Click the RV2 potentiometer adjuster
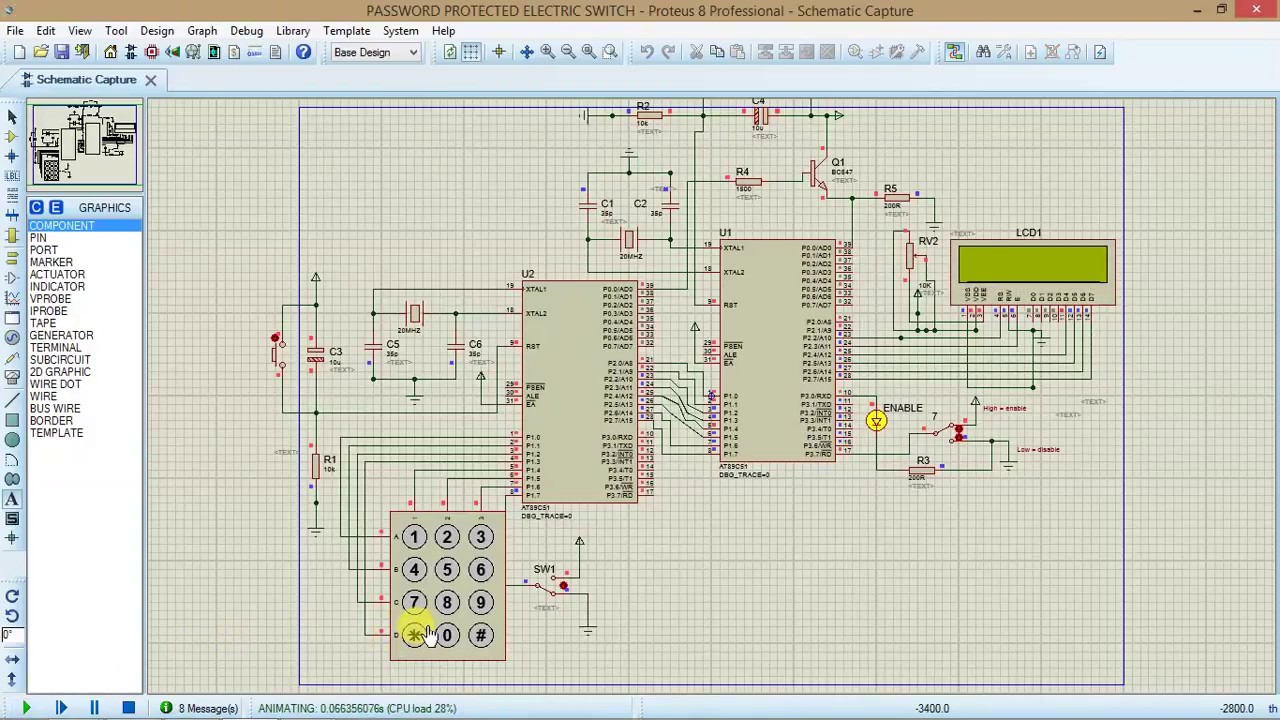 (x=909, y=258)
